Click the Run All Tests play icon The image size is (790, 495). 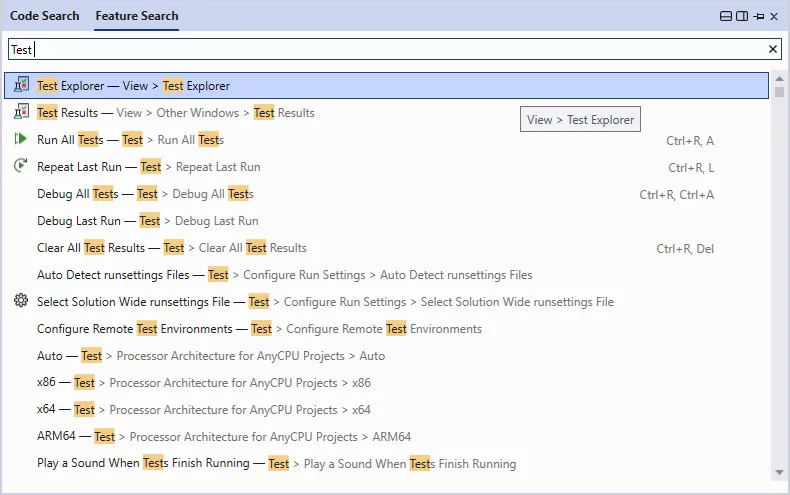(21, 139)
